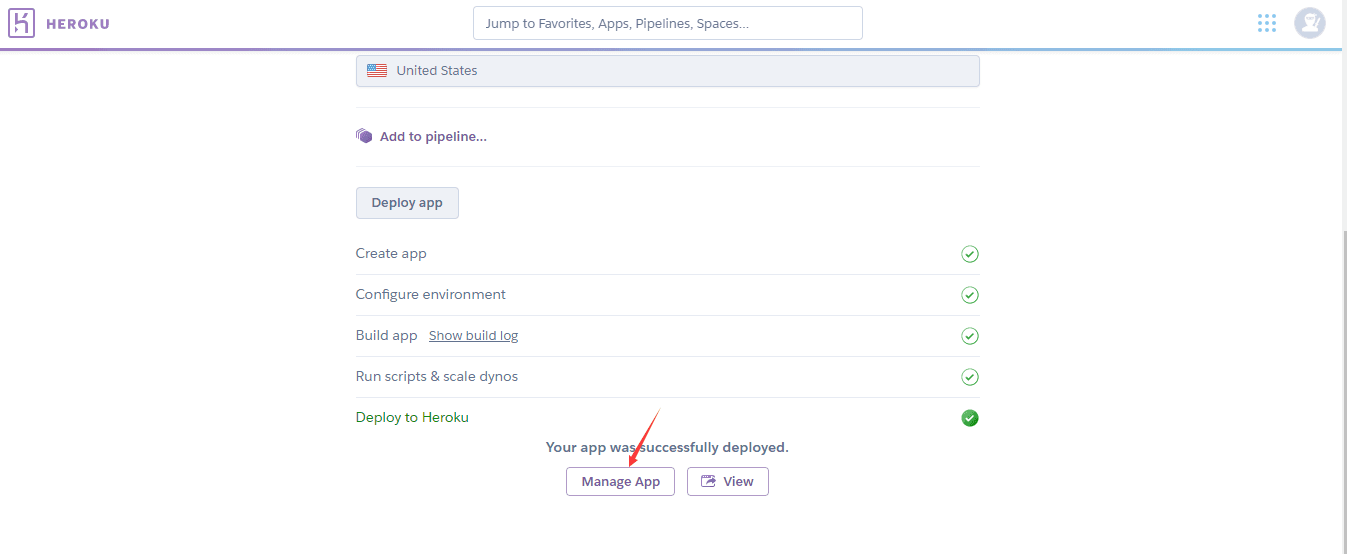This screenshot has height=554, width=1347.
Task: Open the apps grid menu icon
Action: pyautogui.click(x=1267, y=23)
